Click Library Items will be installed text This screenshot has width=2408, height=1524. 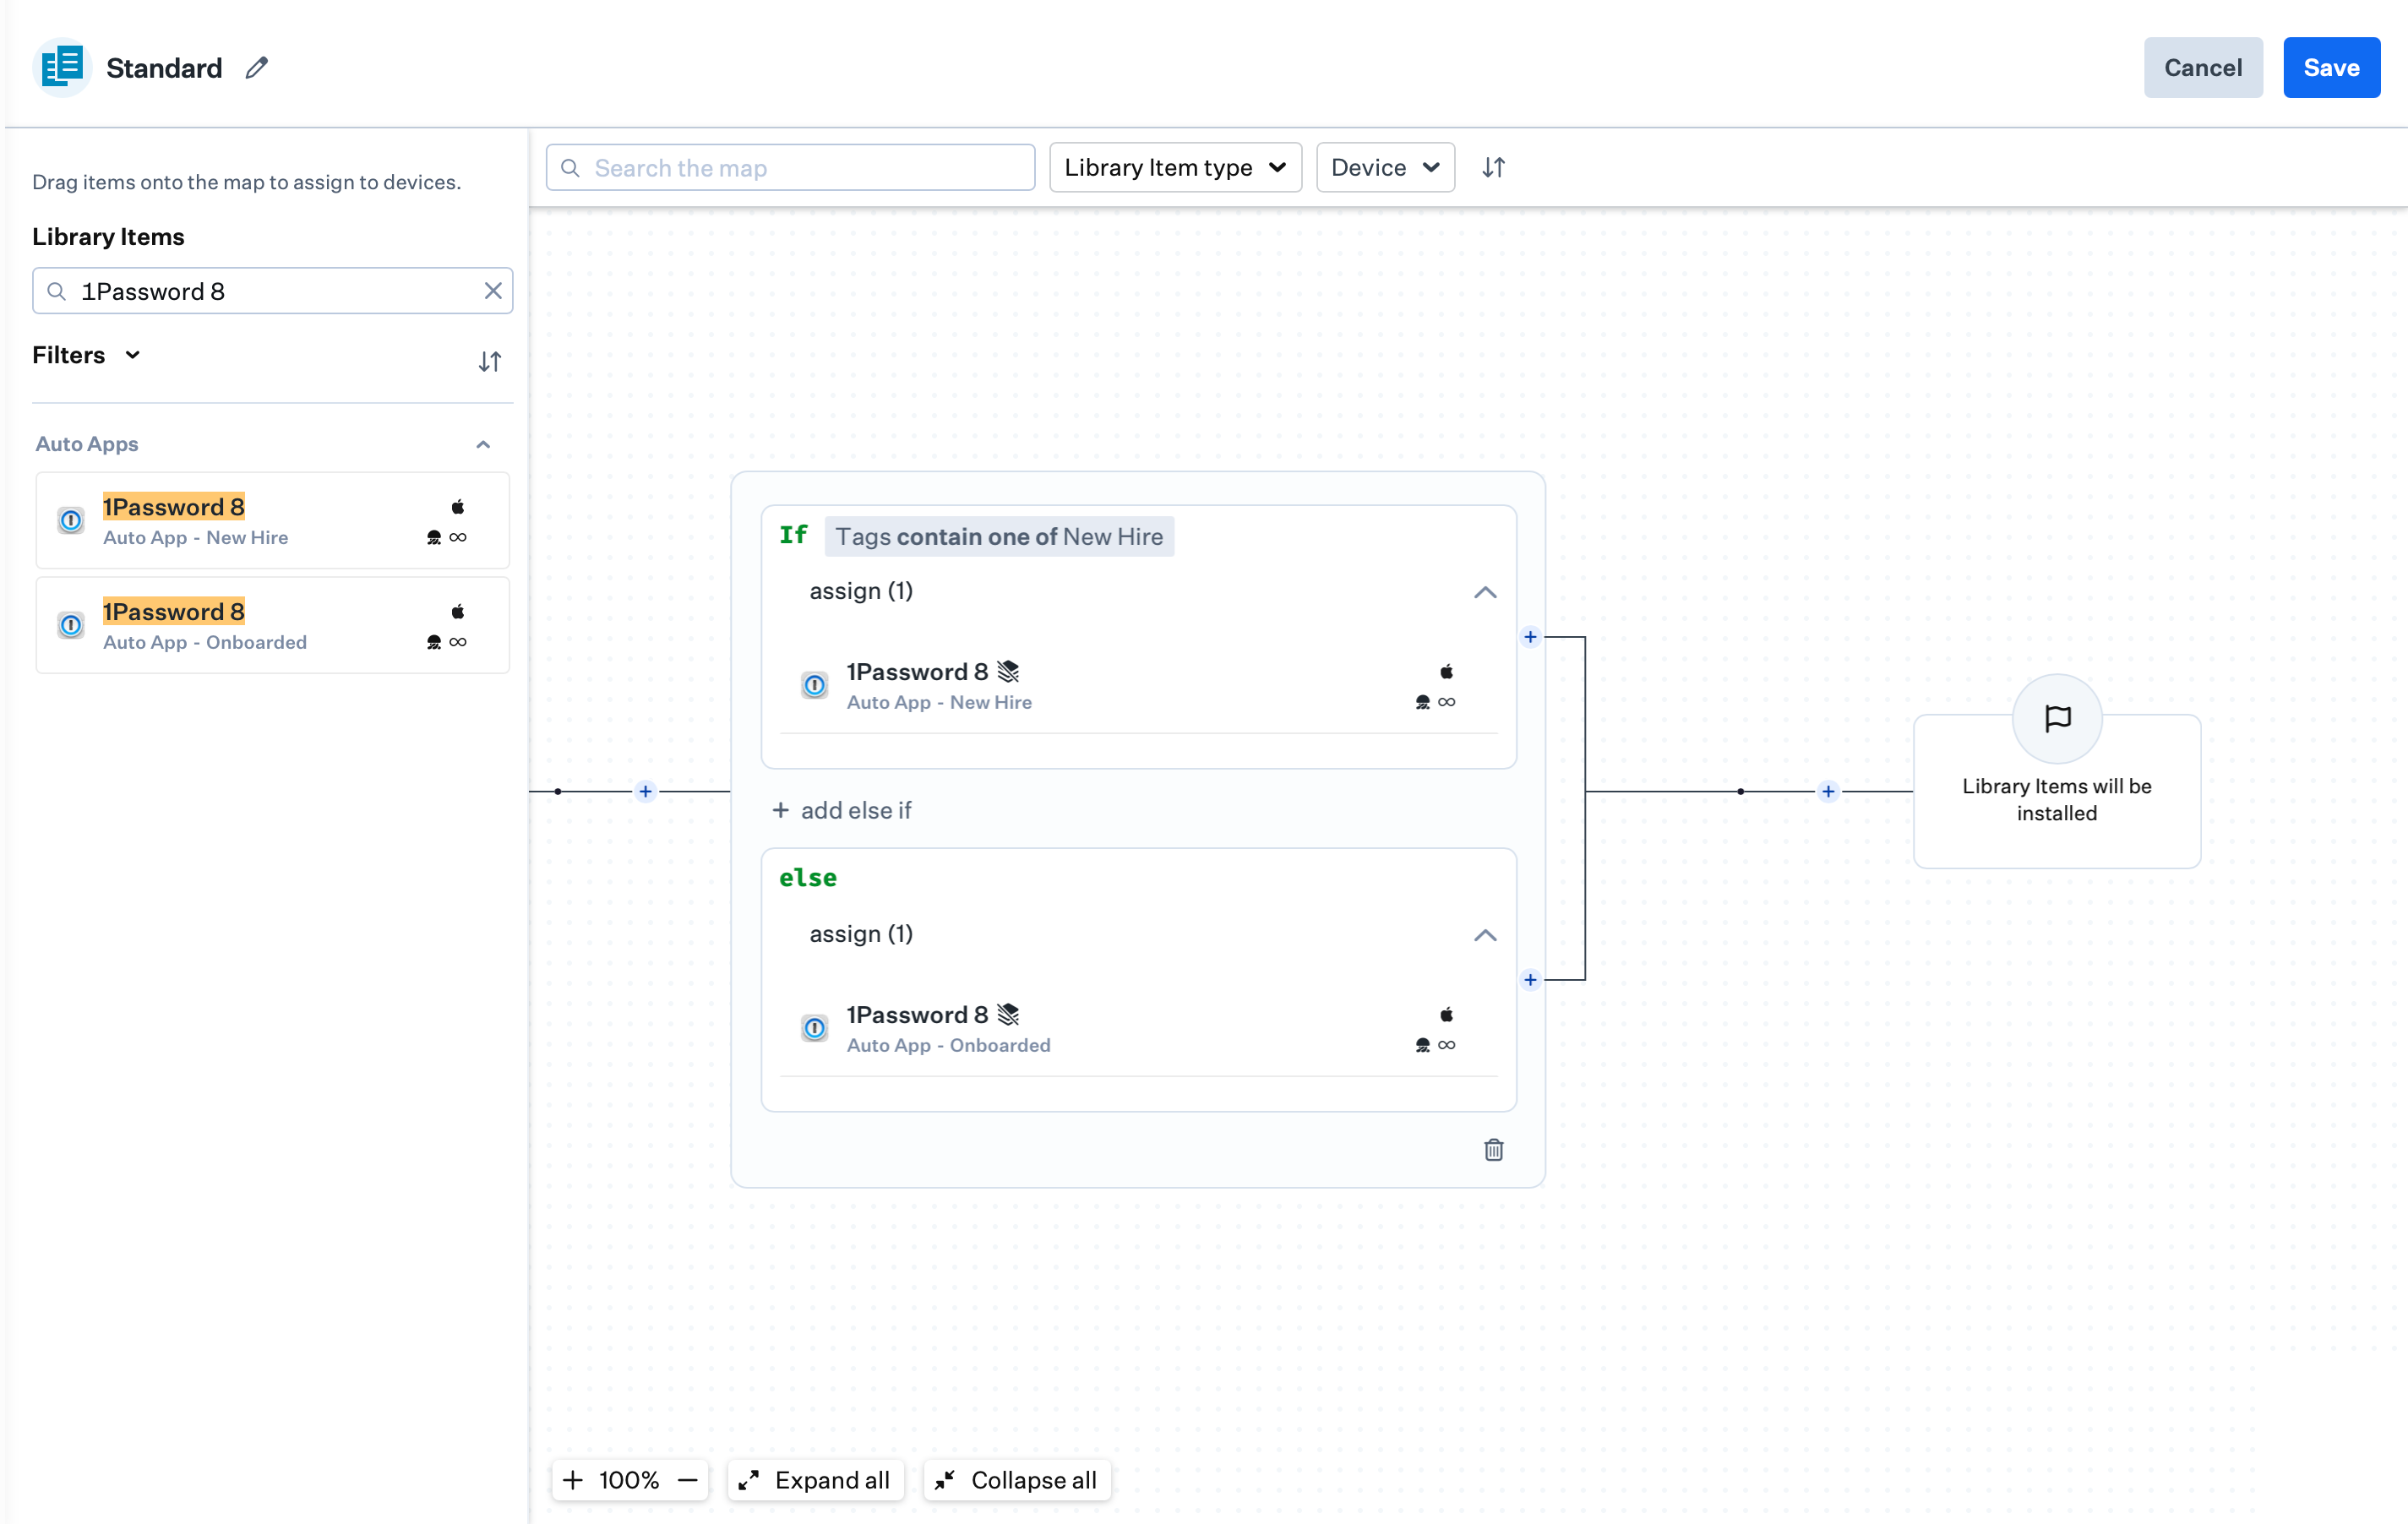click(2056, 799)
